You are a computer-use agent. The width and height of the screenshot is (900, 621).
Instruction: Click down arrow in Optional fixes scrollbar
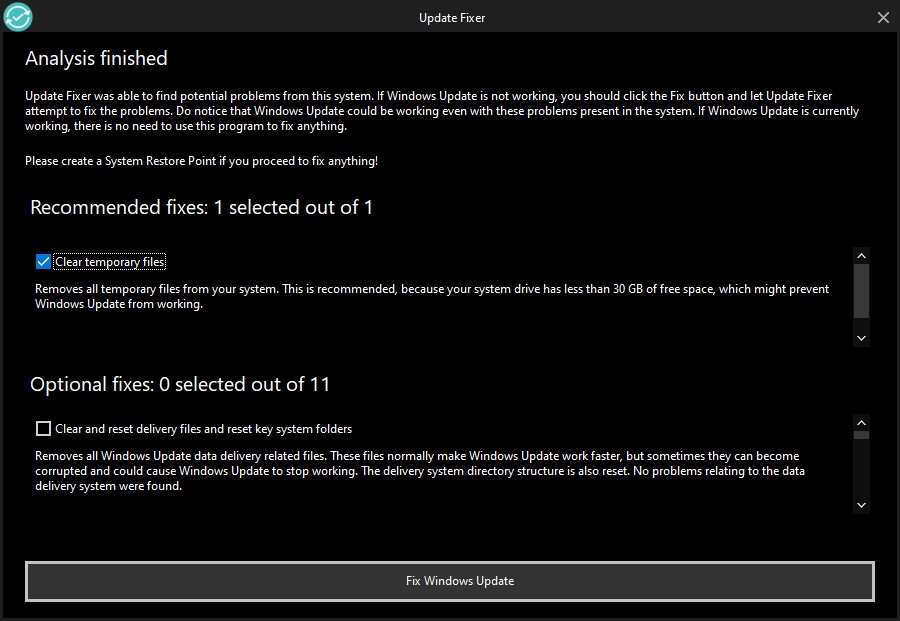click(x=861, y=505)
